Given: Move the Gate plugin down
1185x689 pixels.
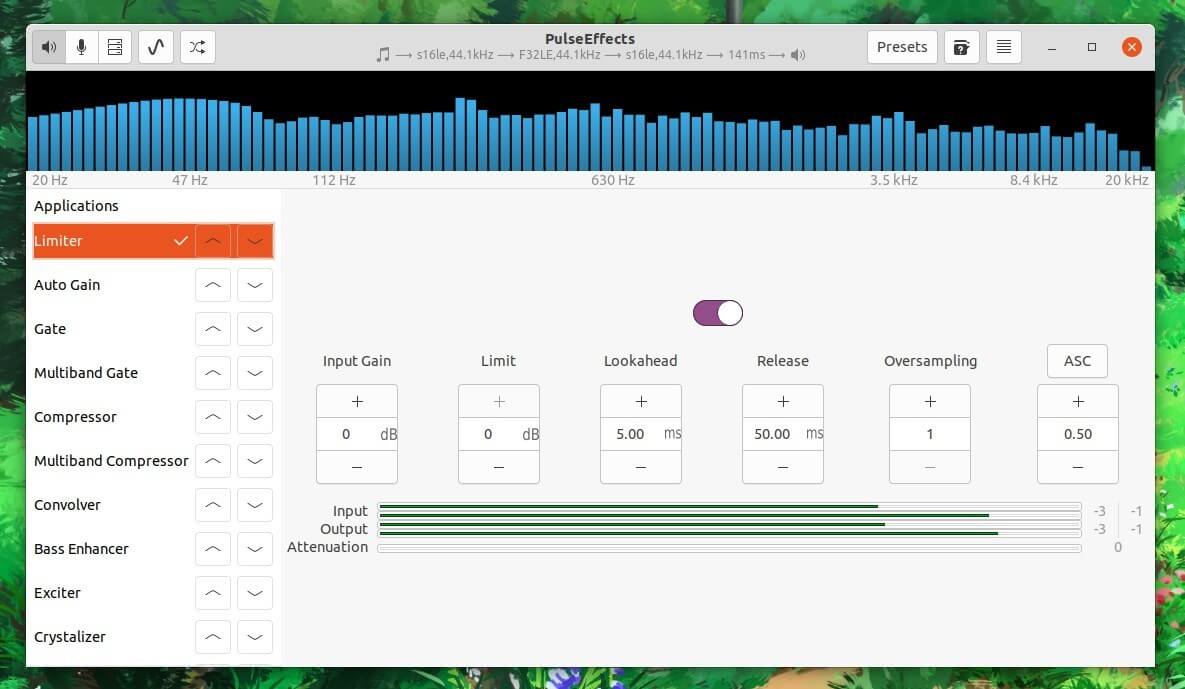Looking at the screenshot, I should 254,328.
